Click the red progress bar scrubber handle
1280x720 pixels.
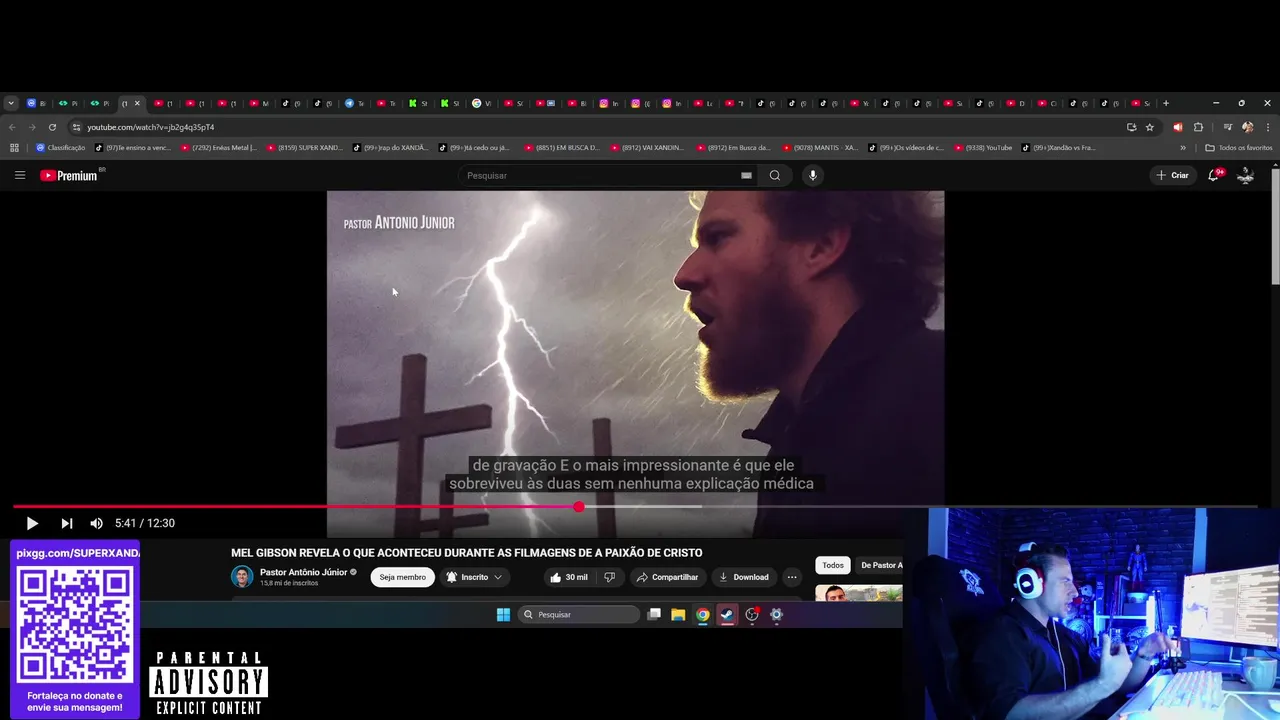point(579,507)
